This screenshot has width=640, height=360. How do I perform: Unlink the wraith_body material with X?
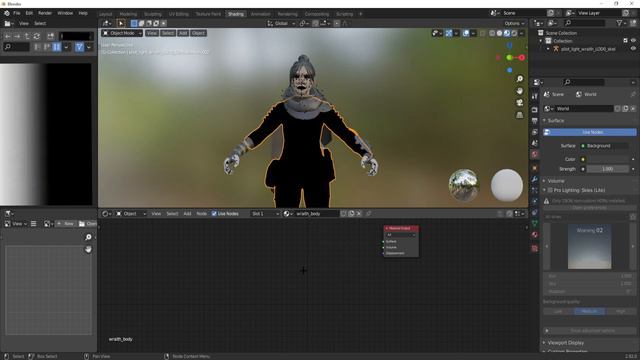[359, 213]
